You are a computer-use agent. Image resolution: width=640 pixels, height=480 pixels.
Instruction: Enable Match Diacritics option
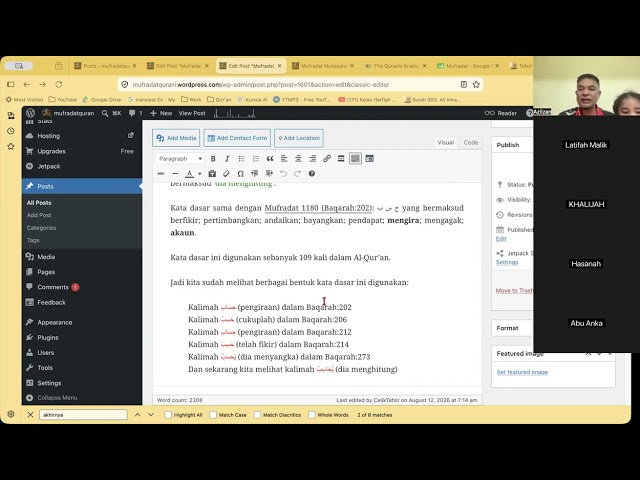point(257,415)
